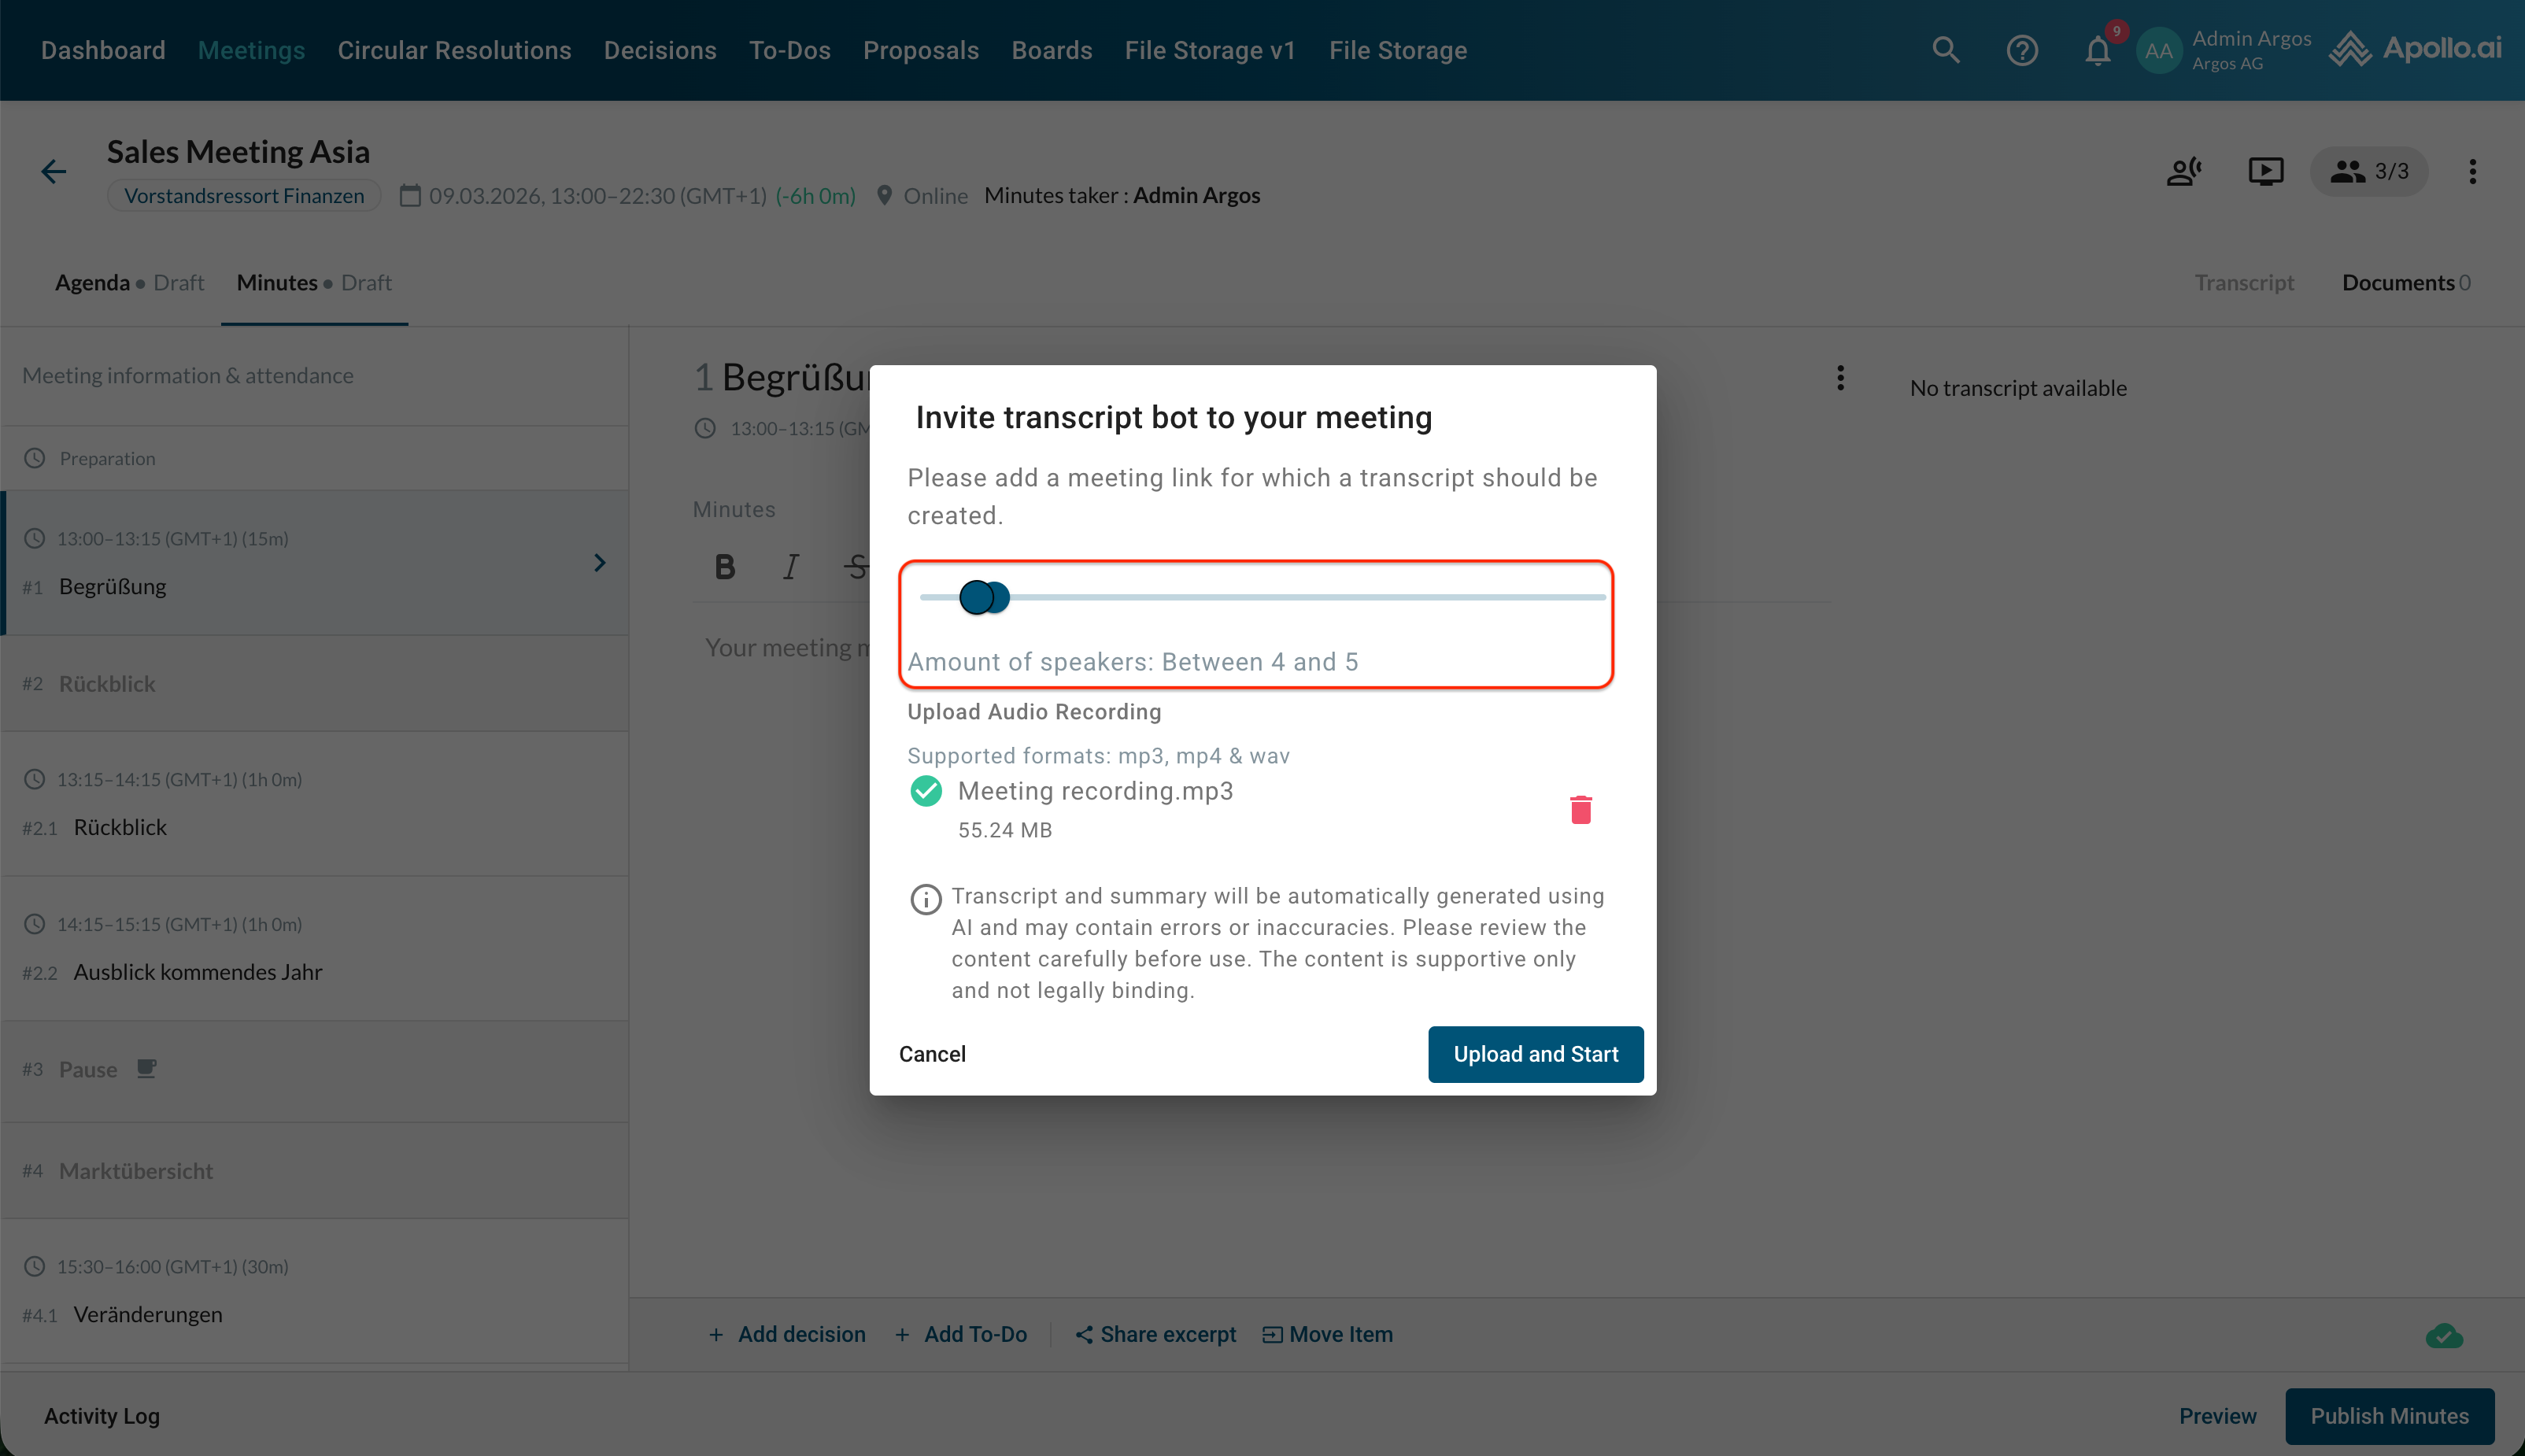Start presentation mode via screen play icon
The height and width of the screenshot is (1456, 2525).
(x=2265, y=172)
